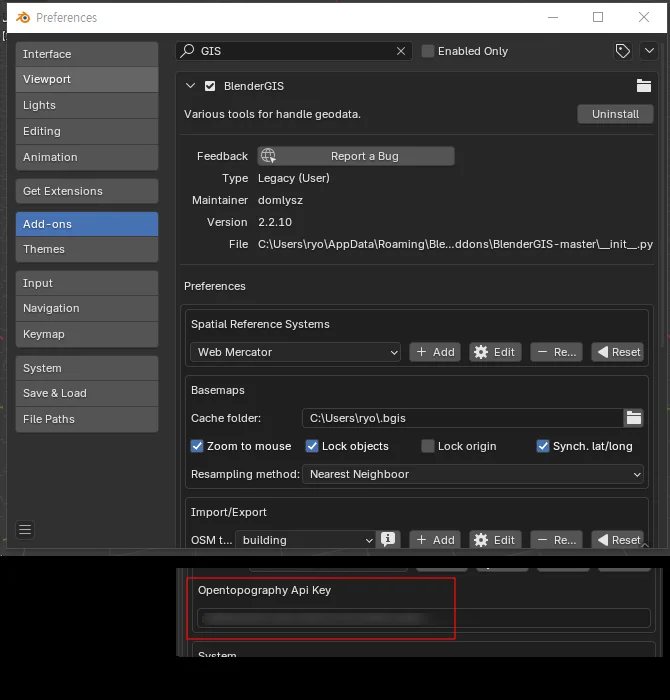Open the Themes tab
The image size is (670, 700).
tap(87, 249)
